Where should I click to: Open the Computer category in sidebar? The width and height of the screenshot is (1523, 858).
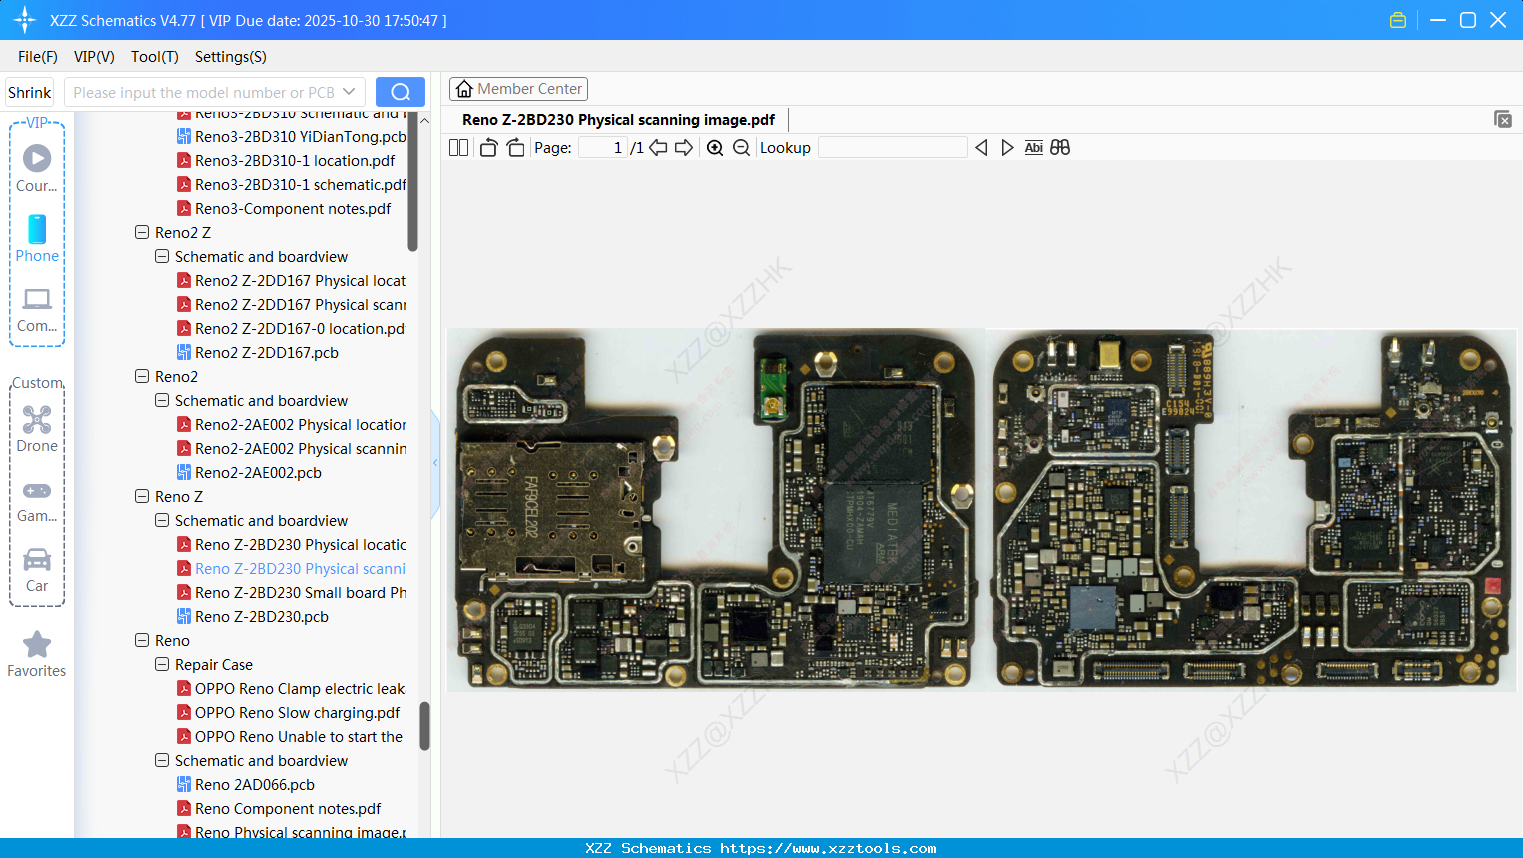click(37, 309)
